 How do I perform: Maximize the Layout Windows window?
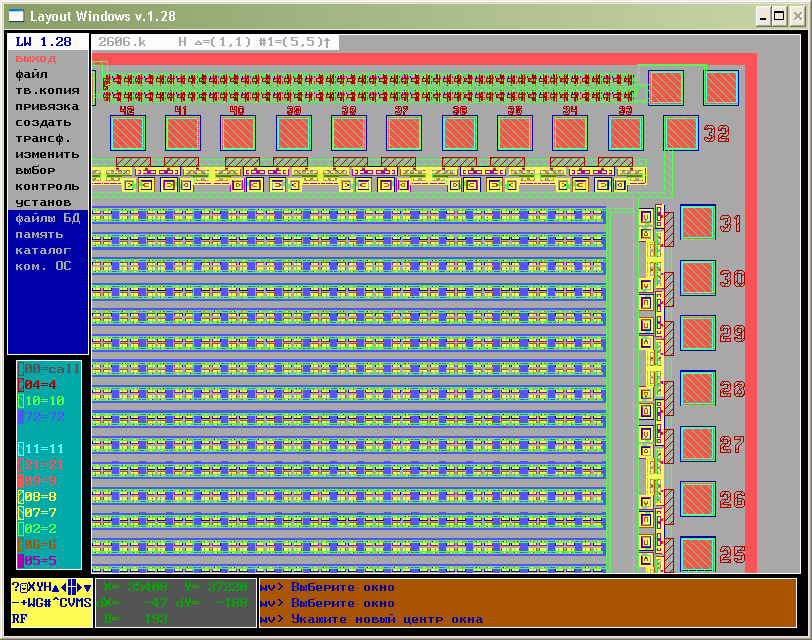tap(779, 17)
